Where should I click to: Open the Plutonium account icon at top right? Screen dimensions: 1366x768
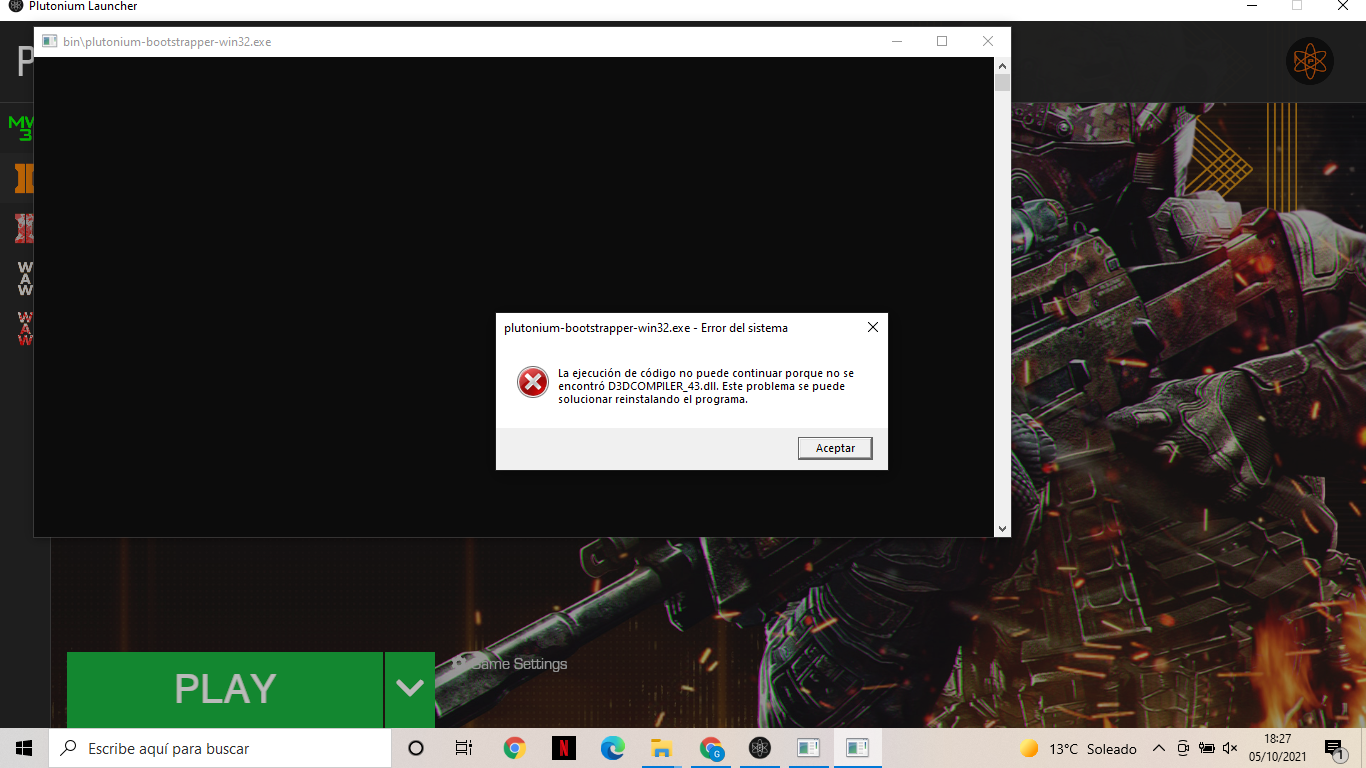[1309, 62]
